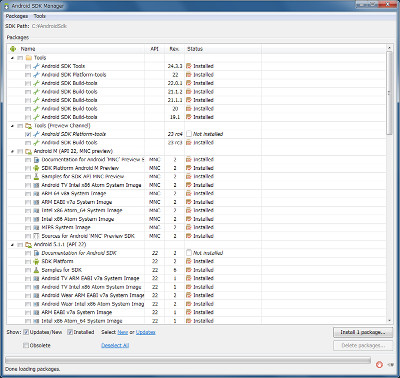The width and height of the screenshot is (400, 378).
Task: Click the Android SDK Platform-tools 22 icon
Action: (36, 75)
